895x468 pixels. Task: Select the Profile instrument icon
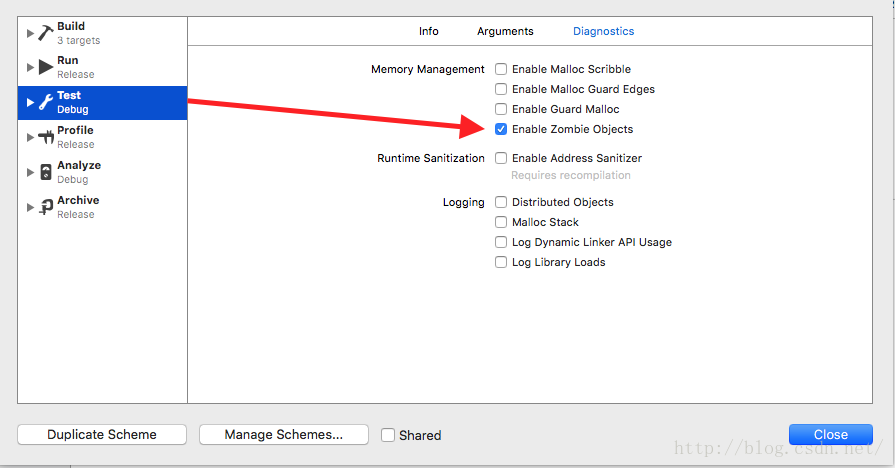tap(46, 137)
